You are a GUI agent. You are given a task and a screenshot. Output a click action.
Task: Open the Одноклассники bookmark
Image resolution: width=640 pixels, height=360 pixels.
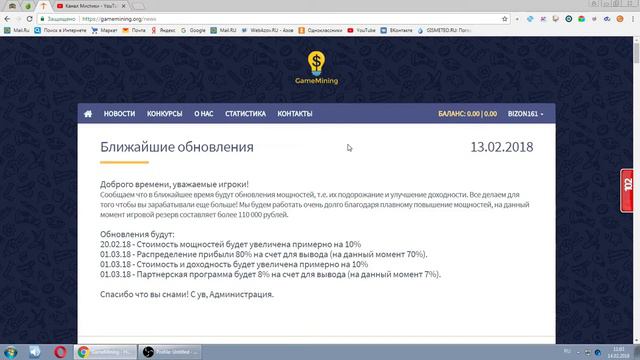coord(320,30)
